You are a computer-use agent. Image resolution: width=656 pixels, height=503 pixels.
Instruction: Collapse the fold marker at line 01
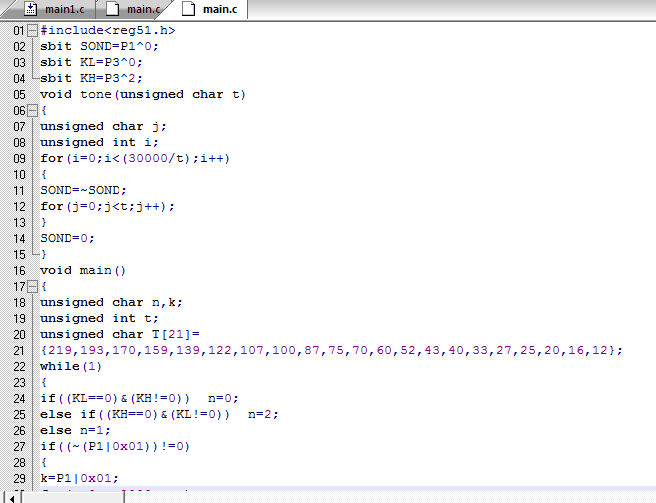coord(32,31)
